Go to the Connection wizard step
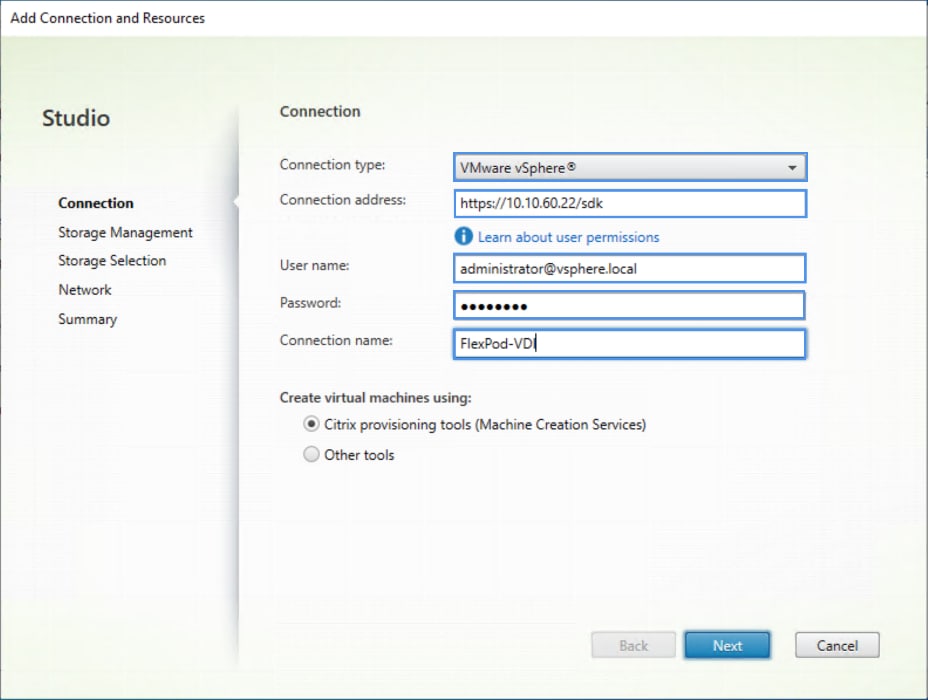 pos(96,203)
